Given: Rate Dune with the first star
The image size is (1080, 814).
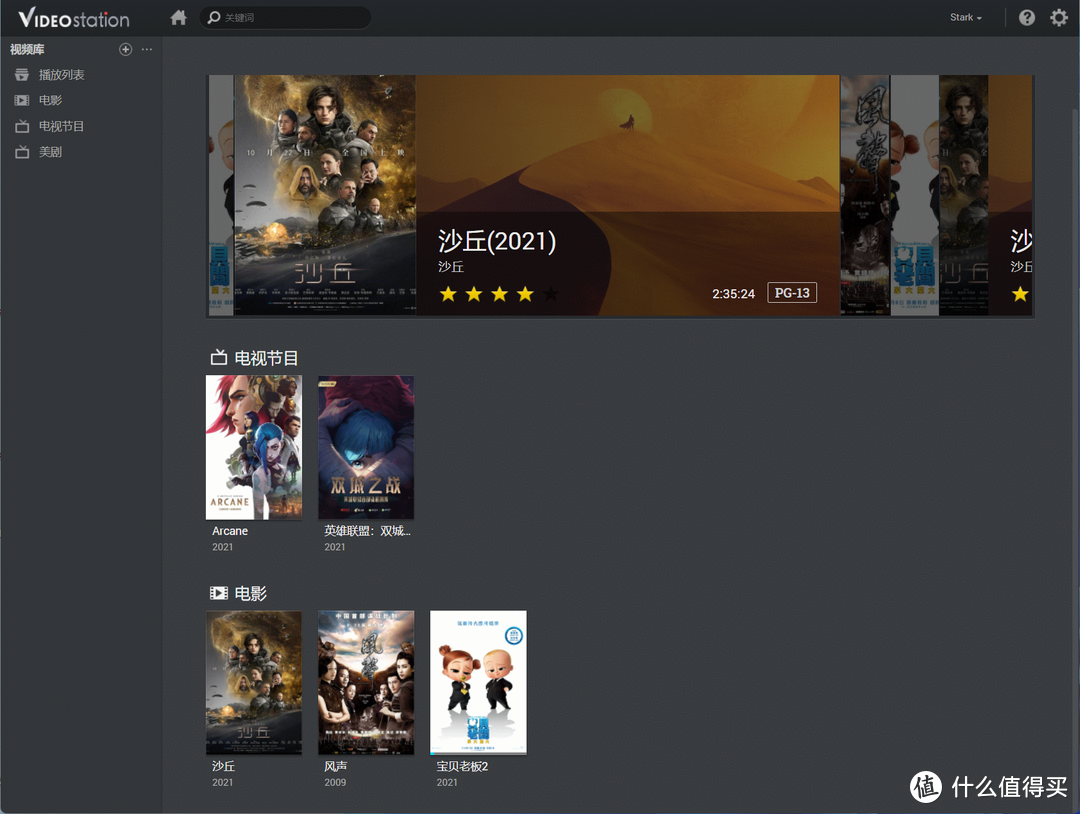Looking at the screenshot, I should click(448, 294).
